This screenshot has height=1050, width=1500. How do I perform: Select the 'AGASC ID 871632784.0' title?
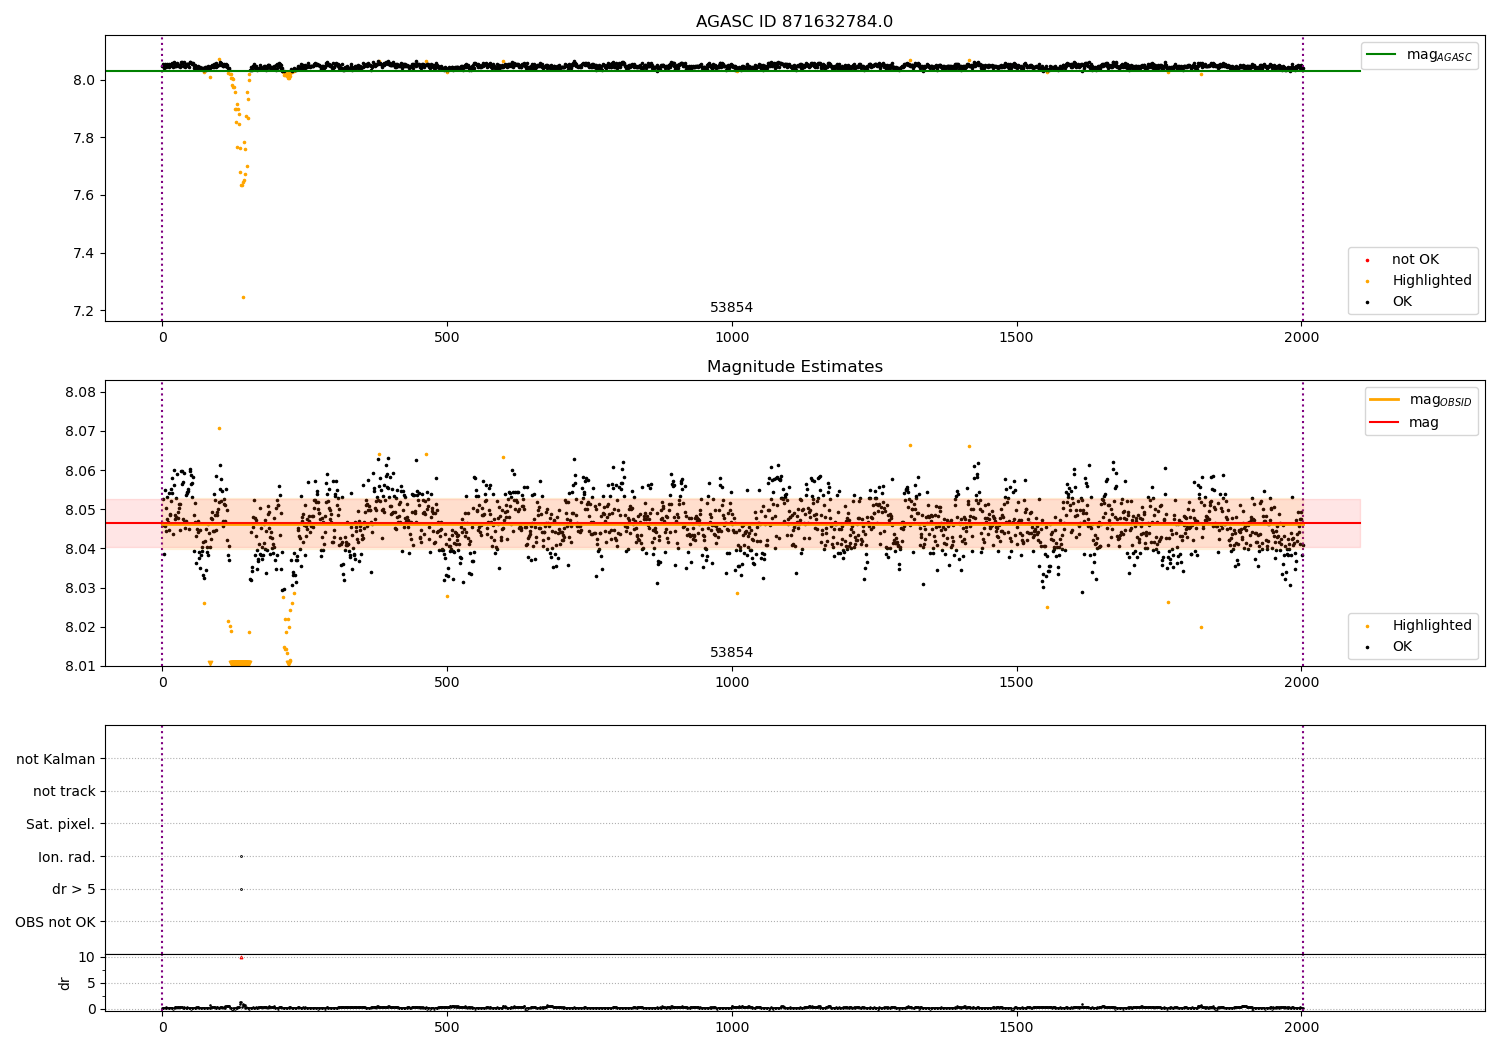tap(794, 22)
